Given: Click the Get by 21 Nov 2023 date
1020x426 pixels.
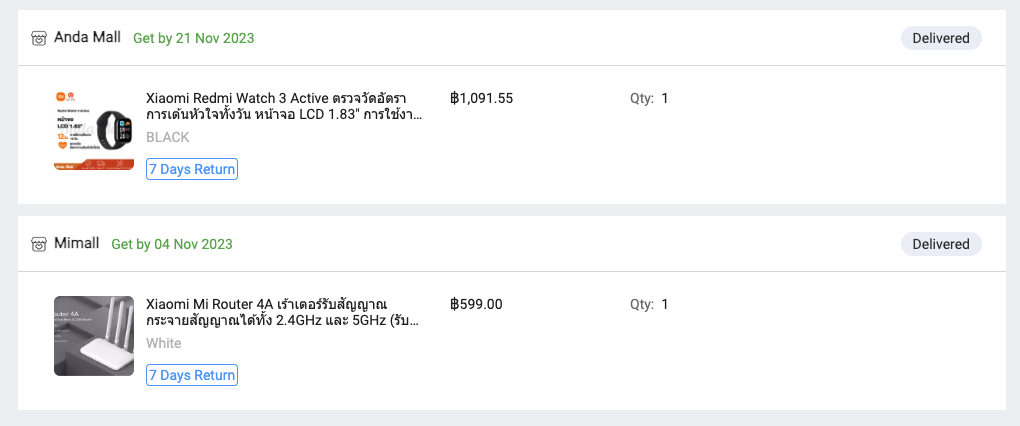Looking at the screenshot, I should tap(194, 38).
